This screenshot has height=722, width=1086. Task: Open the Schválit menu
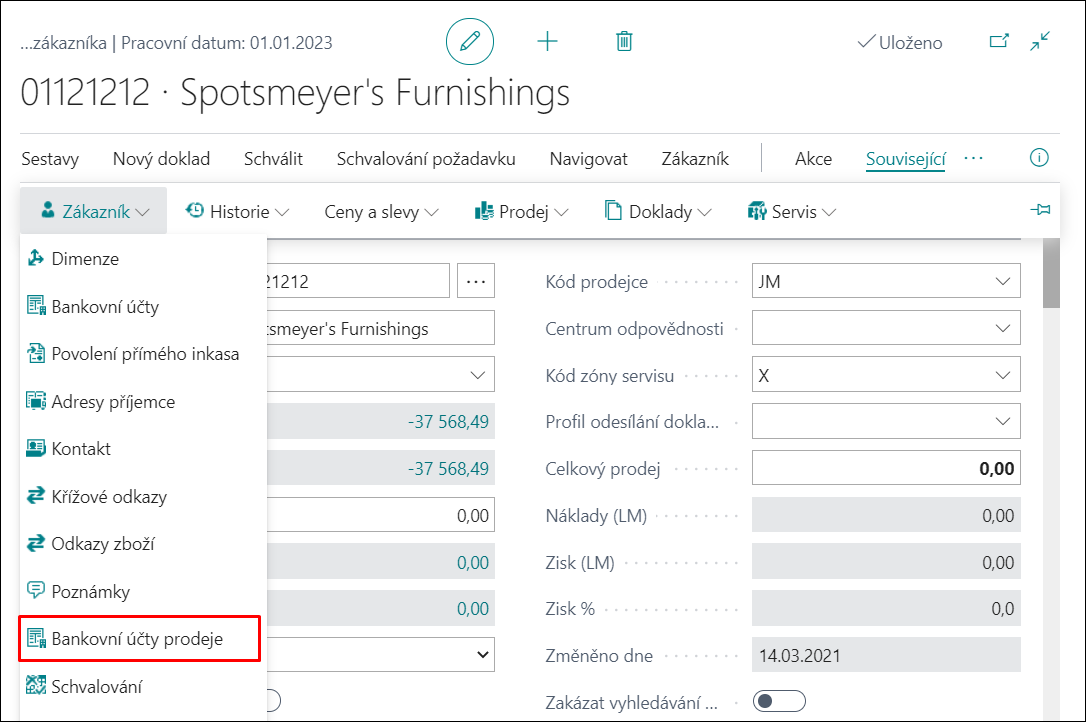pos(273,159)
